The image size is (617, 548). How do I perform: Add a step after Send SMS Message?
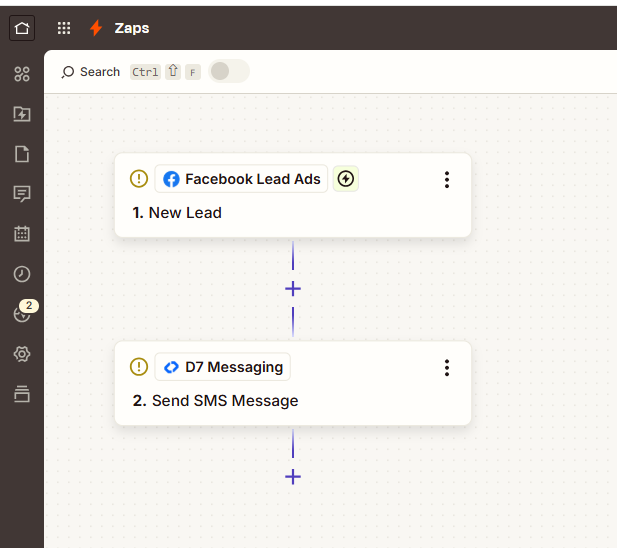pyautogui.click(x=293, y=477)
